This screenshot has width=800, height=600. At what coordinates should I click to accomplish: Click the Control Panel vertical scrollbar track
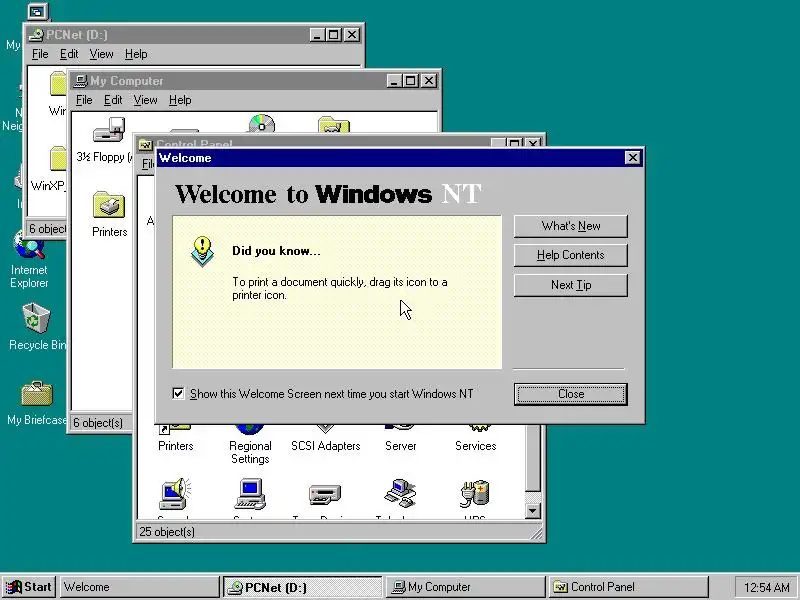tap(532, 497)
